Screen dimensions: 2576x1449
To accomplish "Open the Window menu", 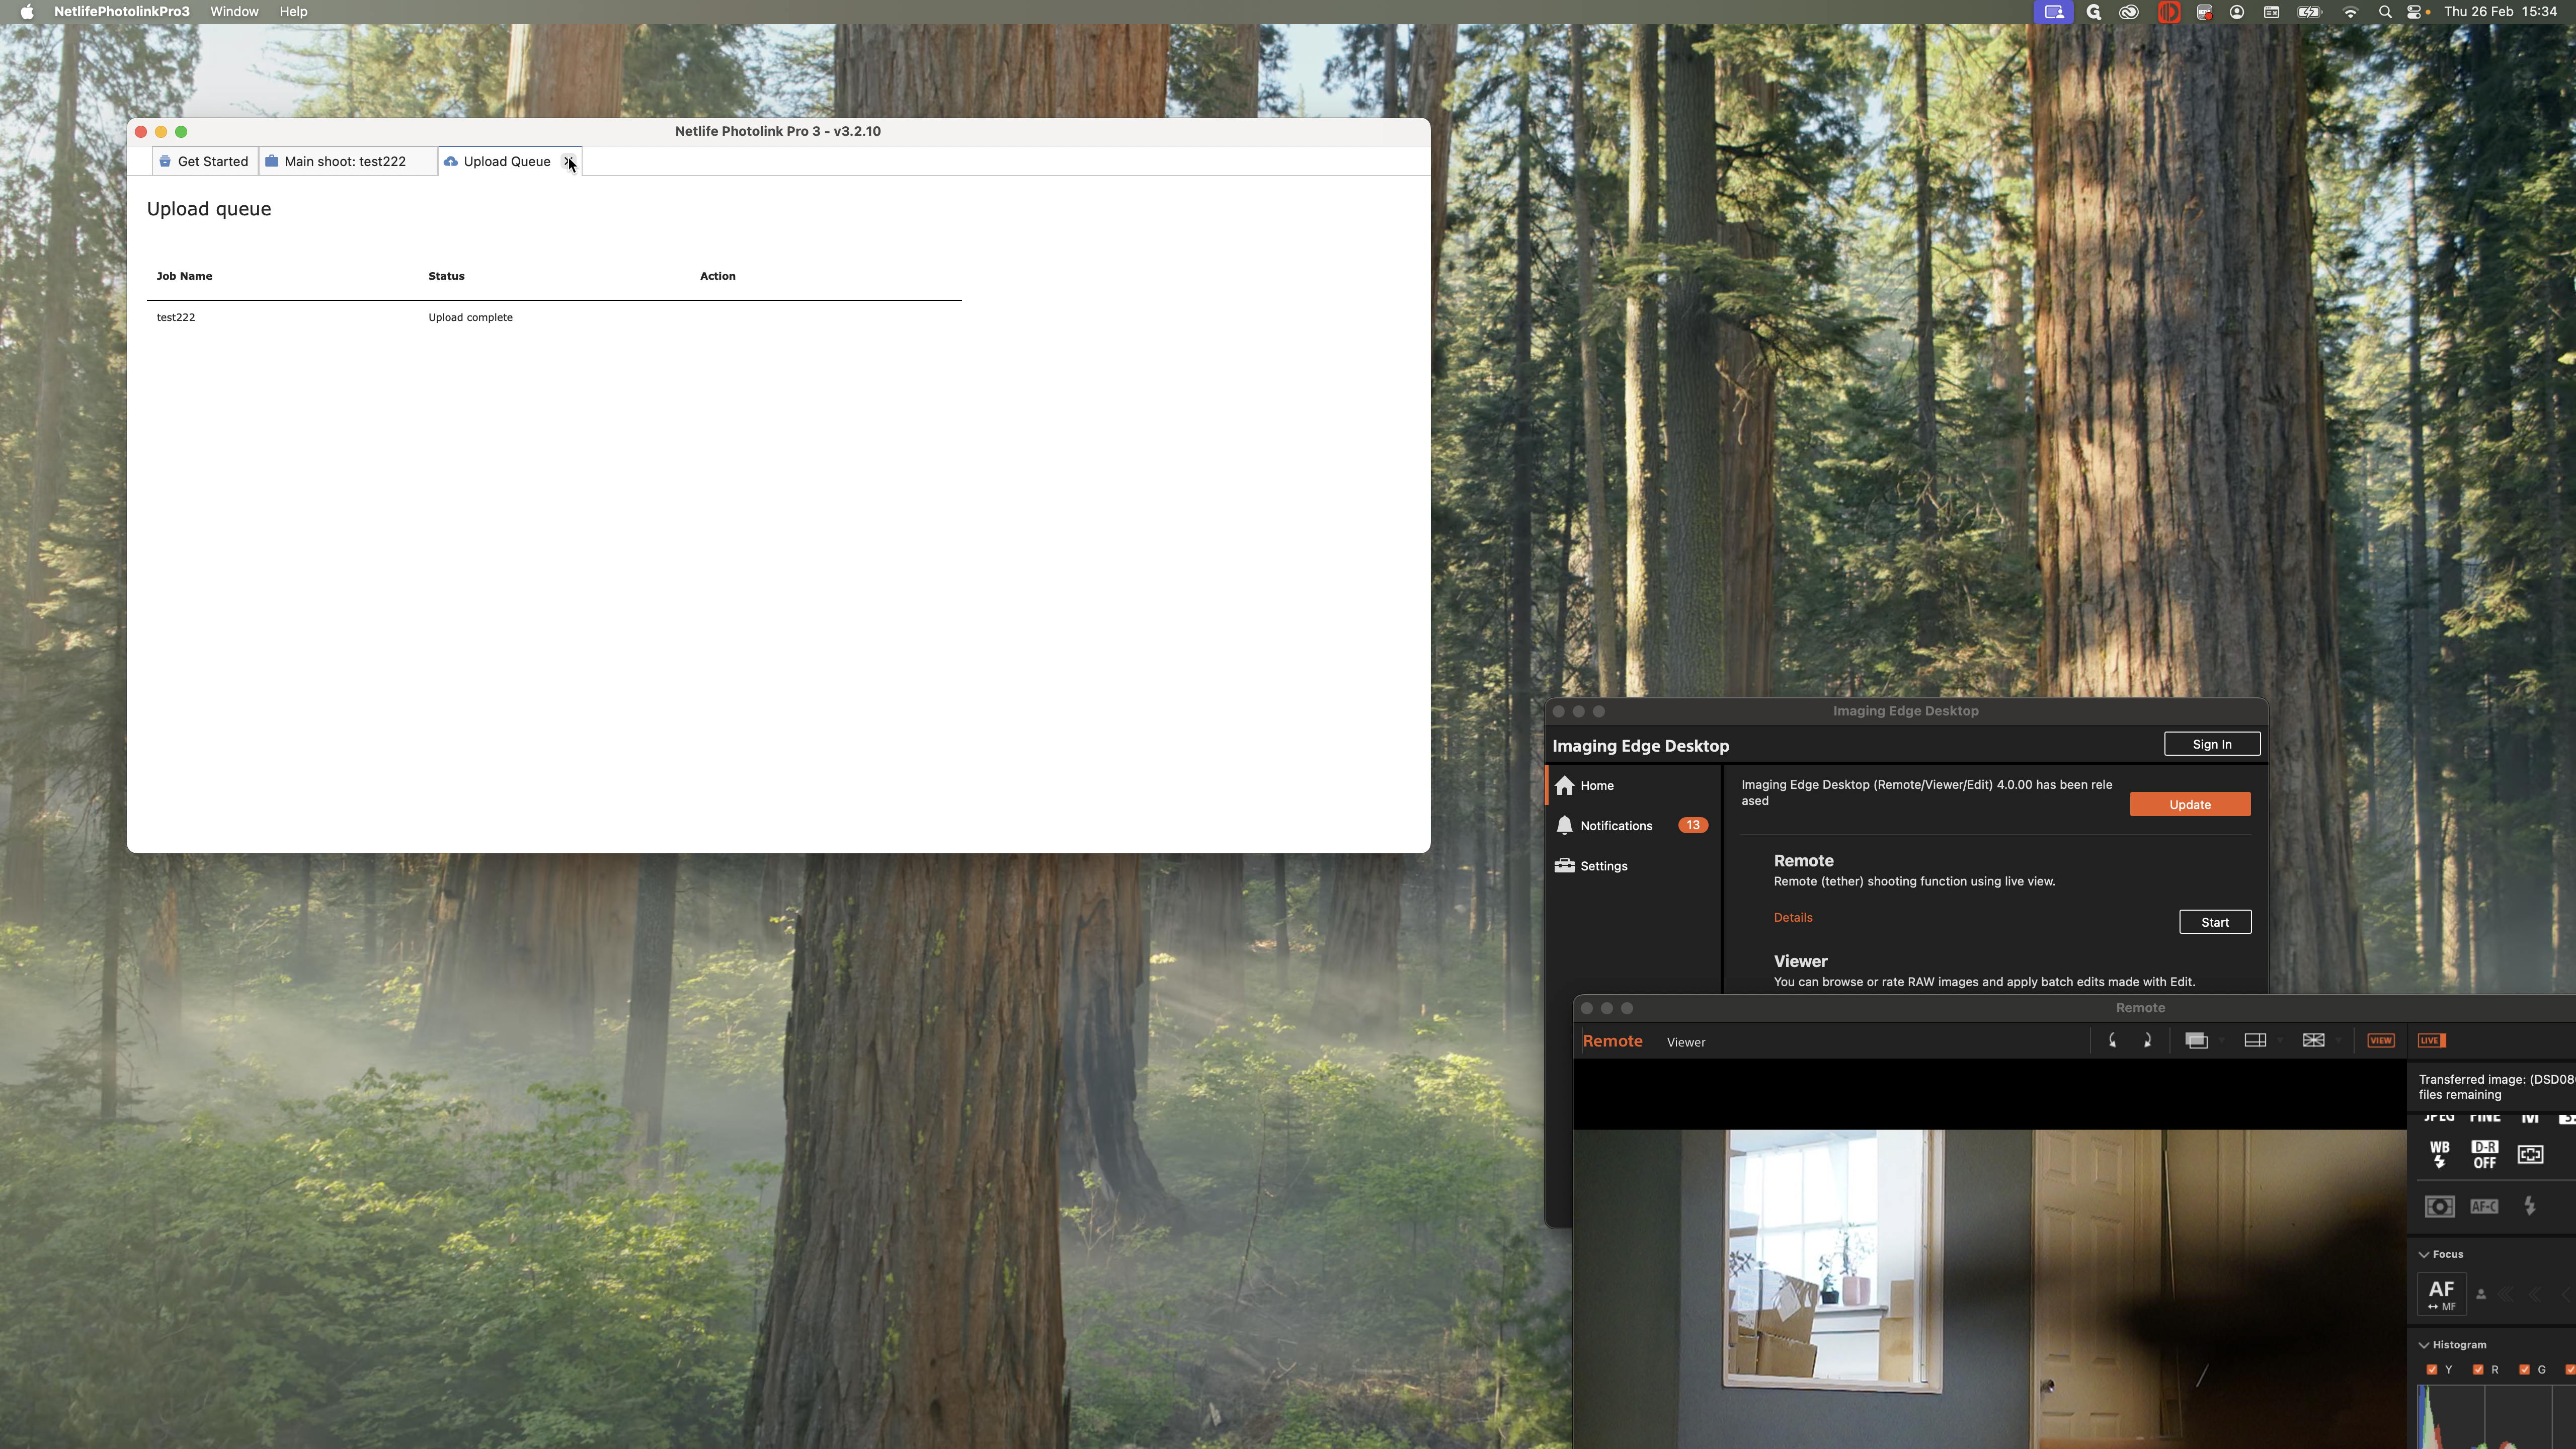I will 234,11.
